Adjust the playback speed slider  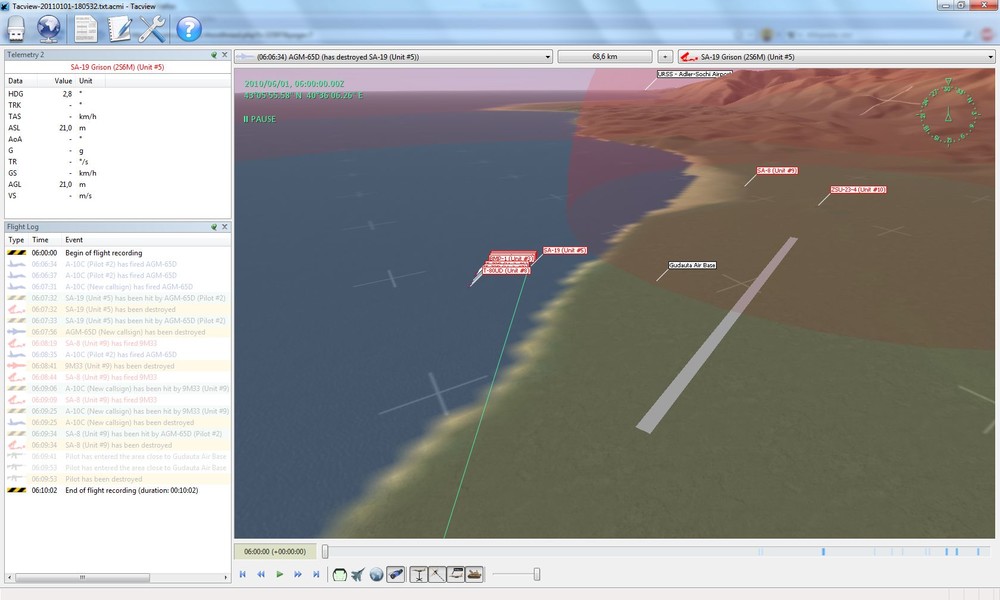[536, 574]
